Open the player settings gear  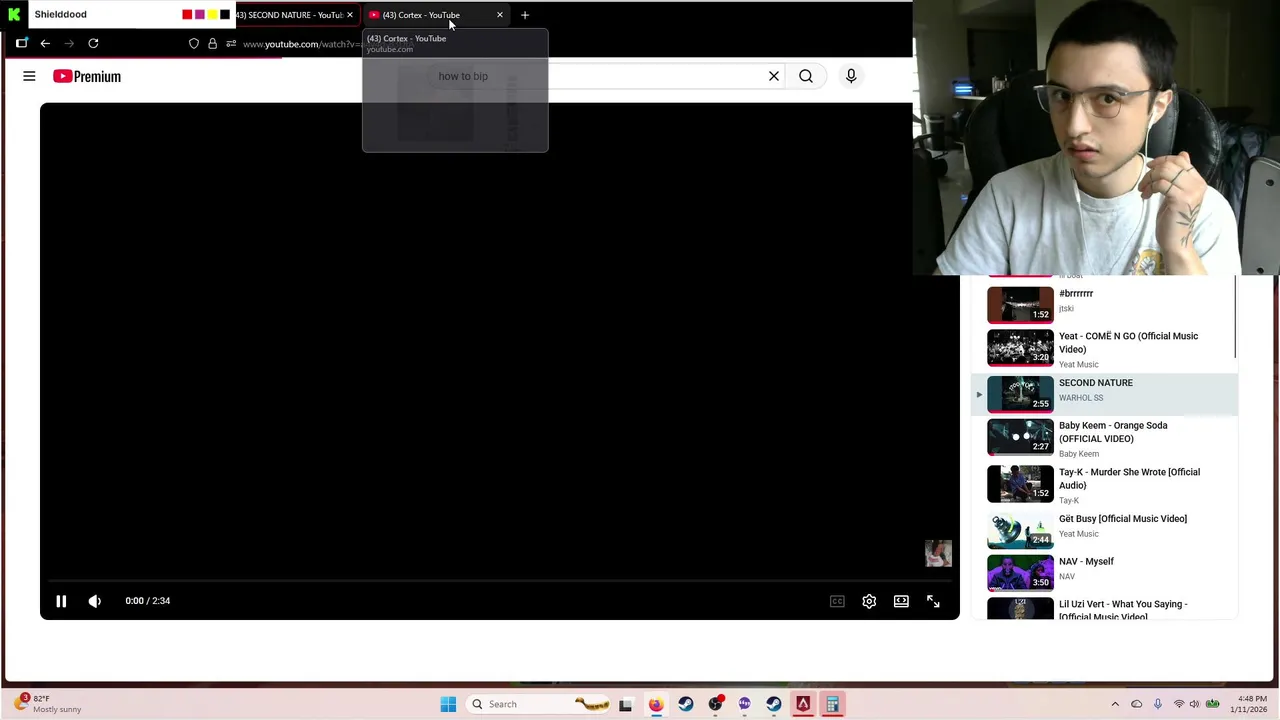tap(869, 601)
